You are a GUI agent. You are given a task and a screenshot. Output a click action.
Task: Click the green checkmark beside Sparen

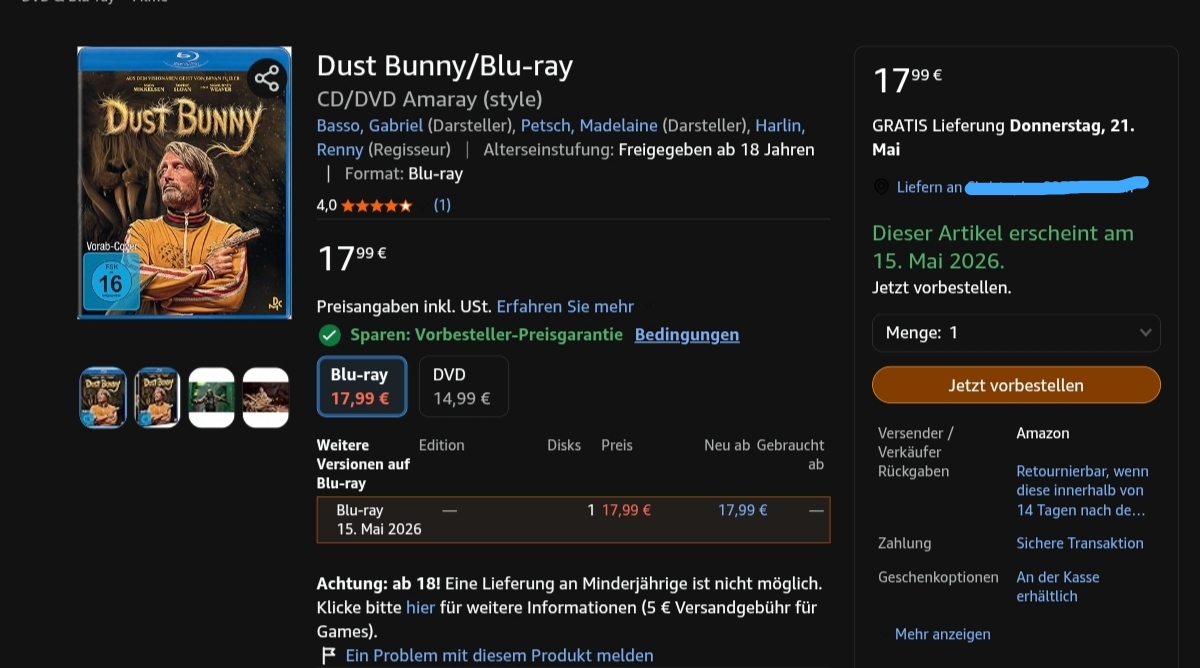coord(328,335)
